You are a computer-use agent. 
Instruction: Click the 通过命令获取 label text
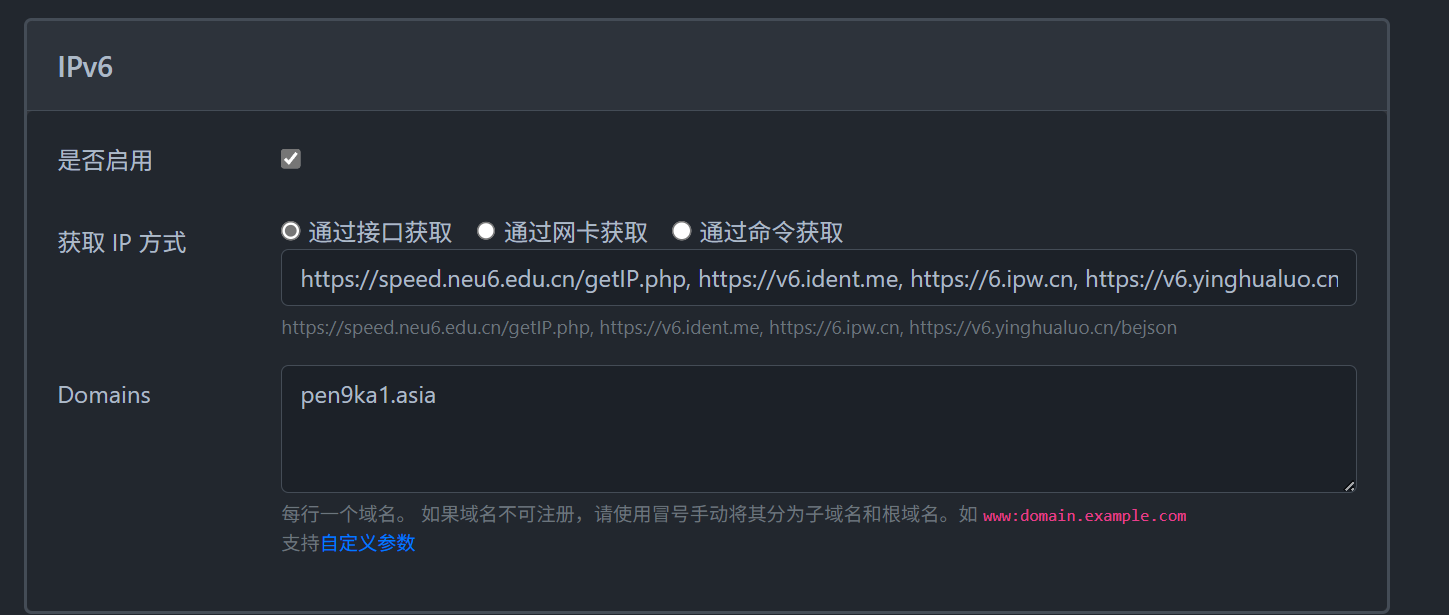[771, 232]
